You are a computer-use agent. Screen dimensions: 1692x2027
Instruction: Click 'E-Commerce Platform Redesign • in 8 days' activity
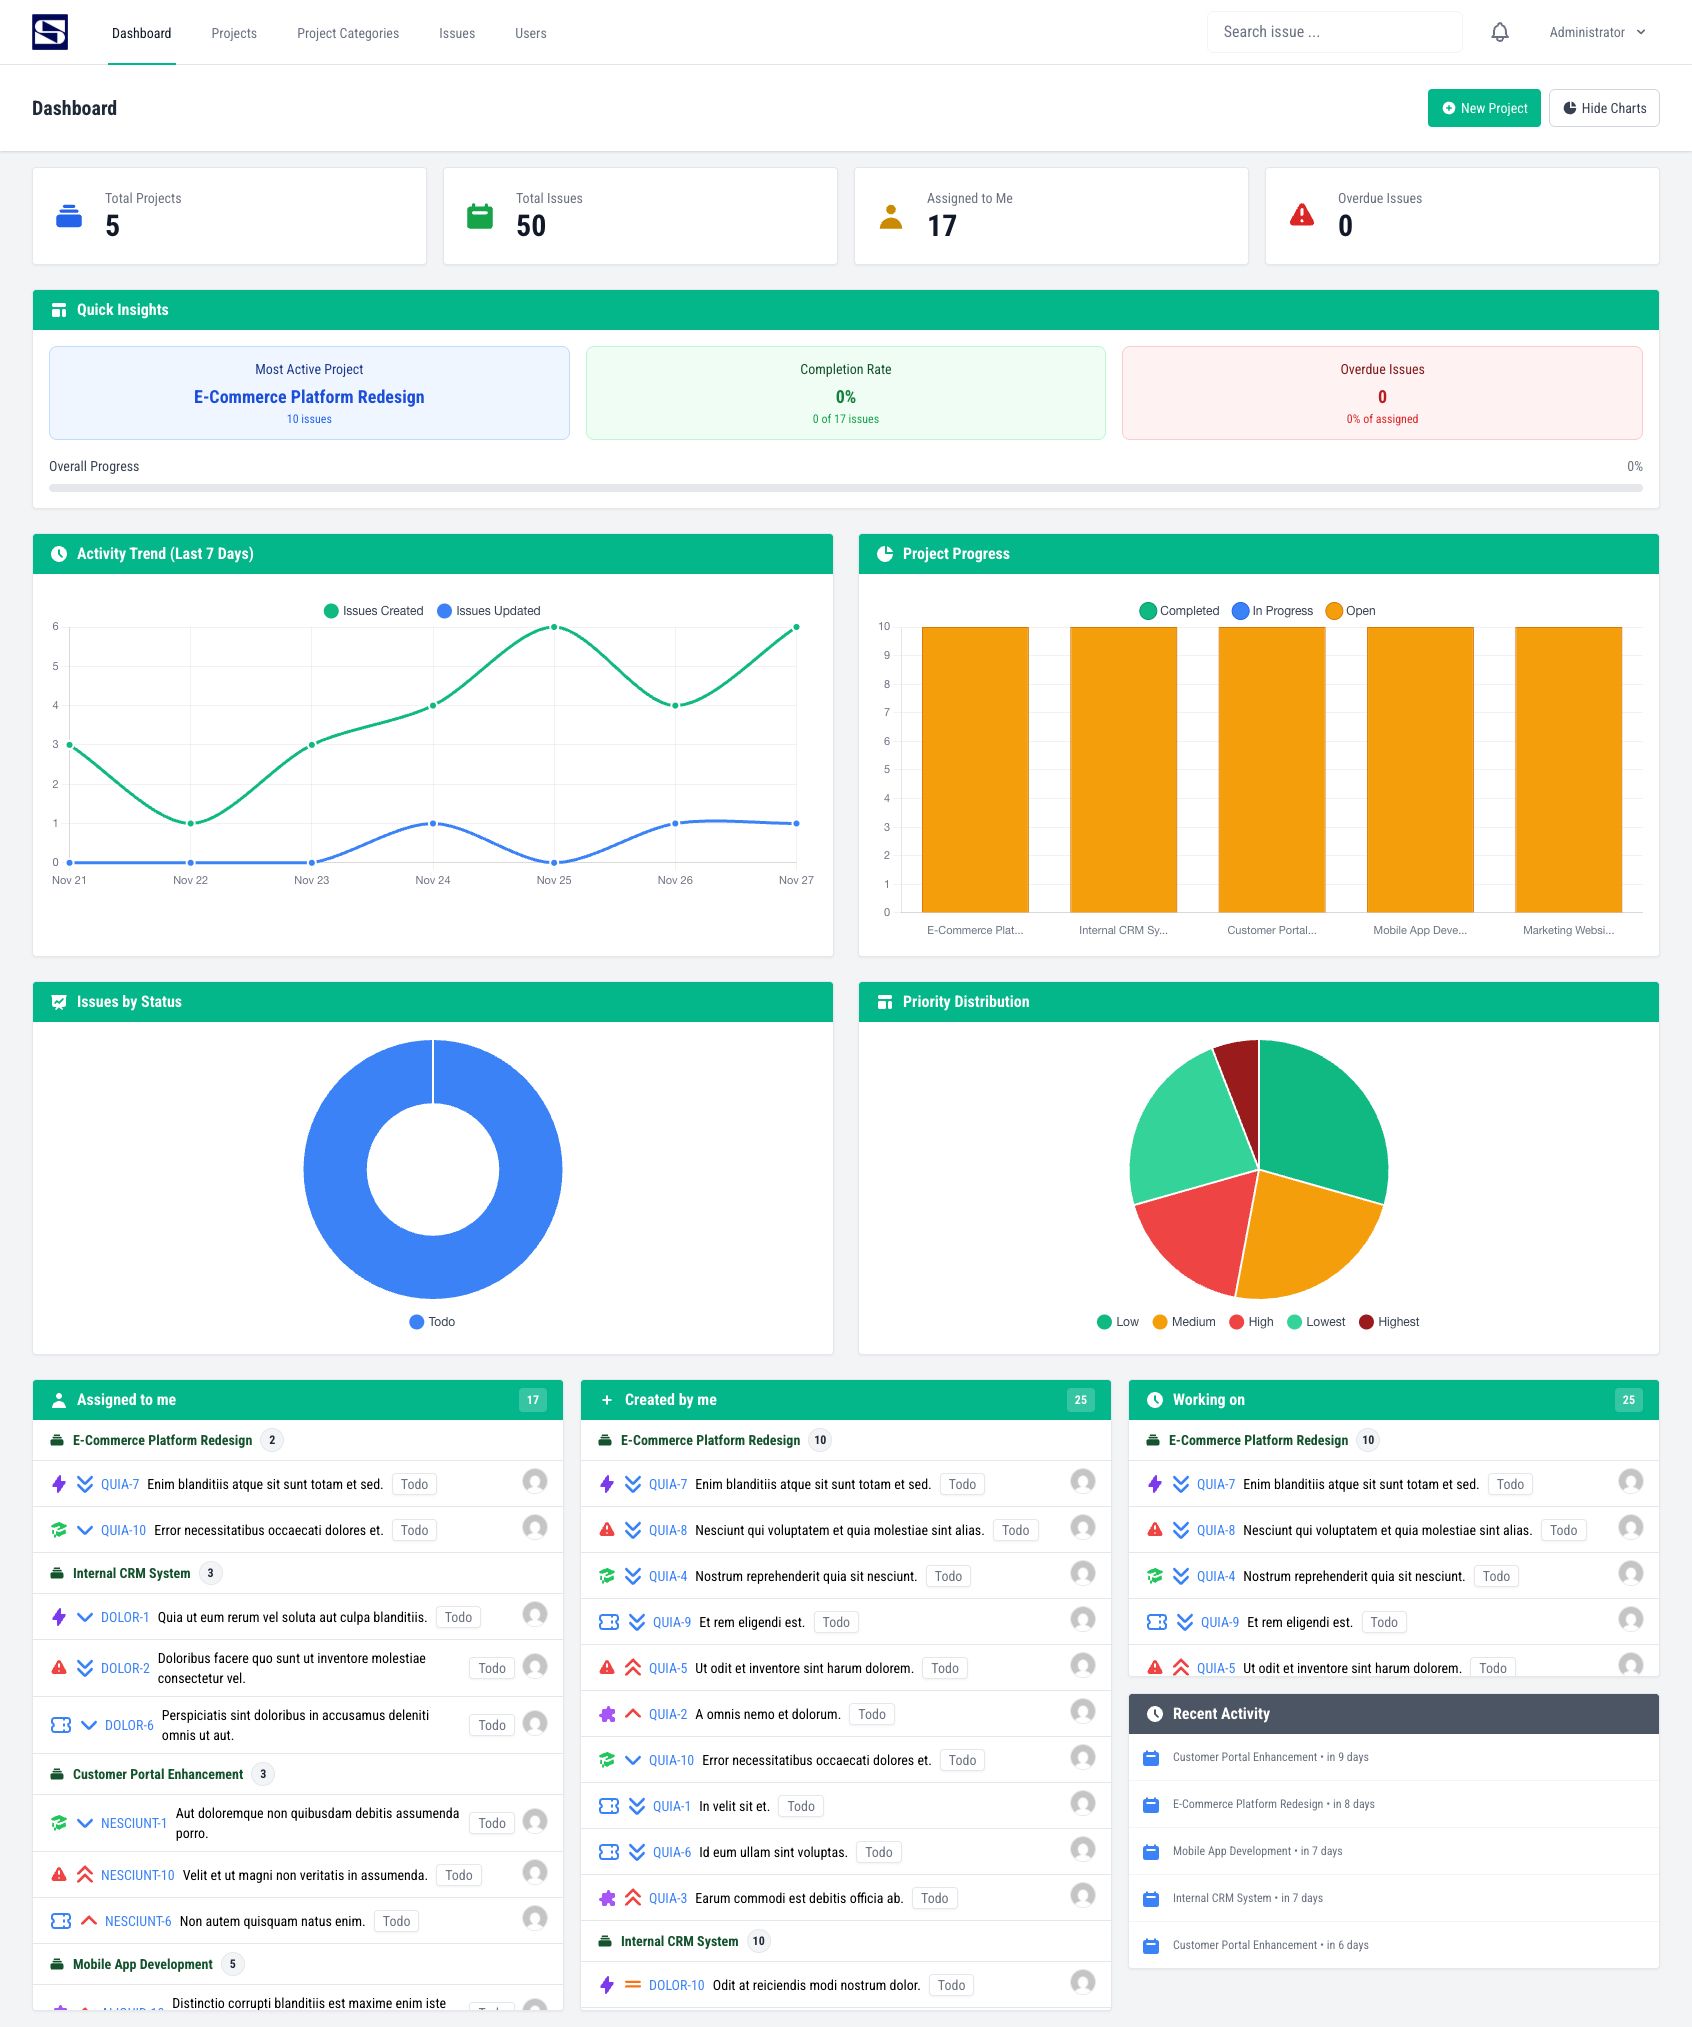[x=1273, y=1804]
